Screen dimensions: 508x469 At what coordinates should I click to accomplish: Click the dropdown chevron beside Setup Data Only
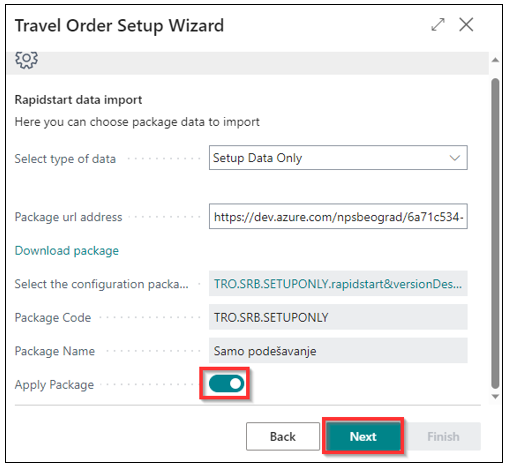pos(455,158)
